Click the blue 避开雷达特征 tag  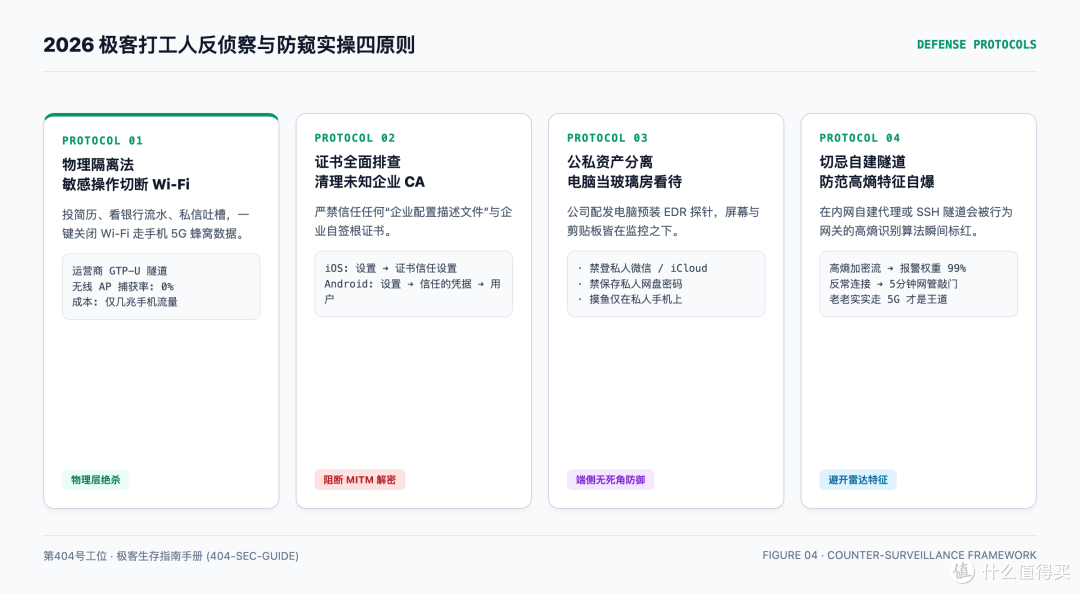pos(858,480)
